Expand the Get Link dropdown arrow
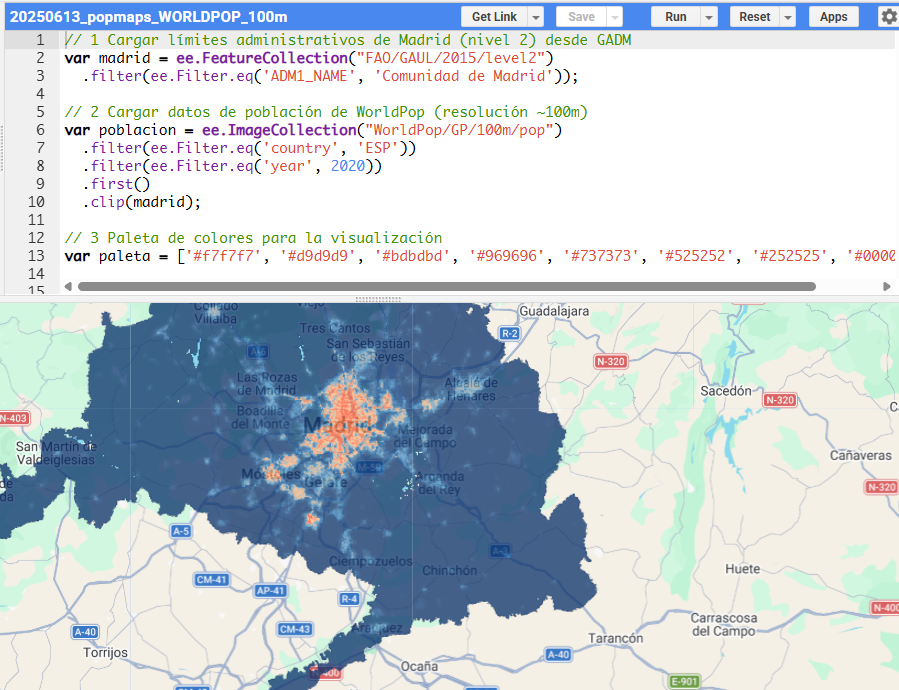Screen dimensions: 899x690 pyautogui.click(x=536, y=17)
